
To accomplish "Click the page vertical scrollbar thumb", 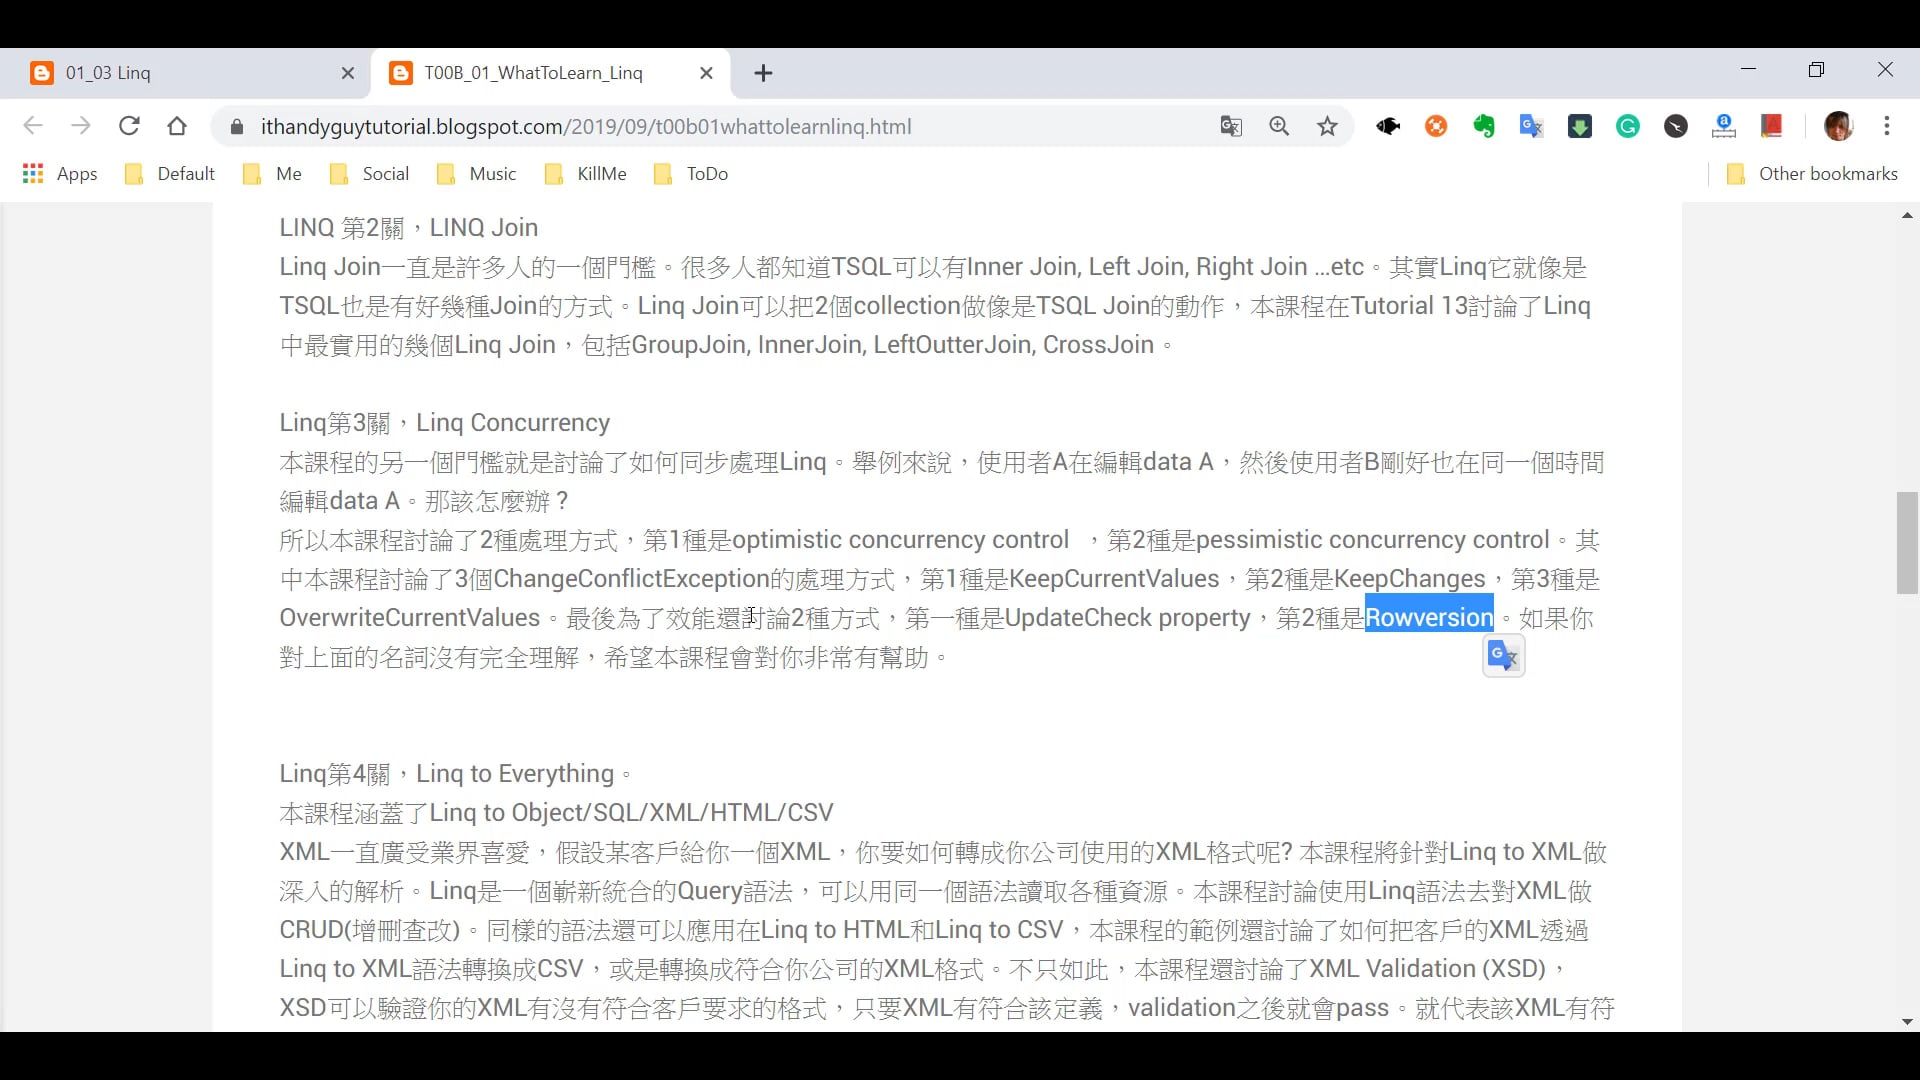I will [1906, 543].
